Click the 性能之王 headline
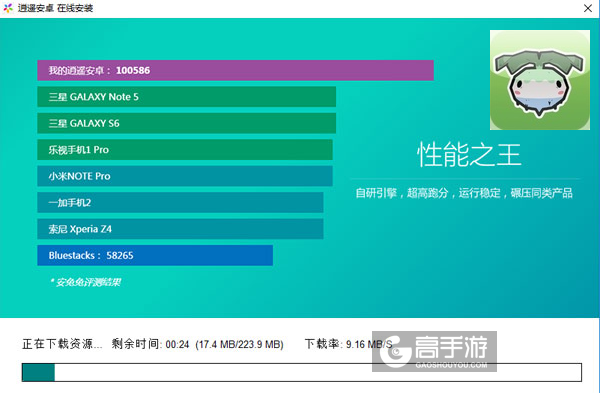This screenshot has width=600, height=393. click(x=469, y=155)
